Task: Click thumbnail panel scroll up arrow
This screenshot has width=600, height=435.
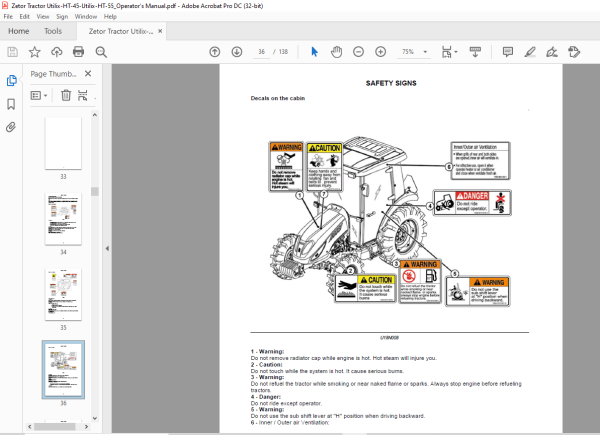Action: [x=95, y=115]
